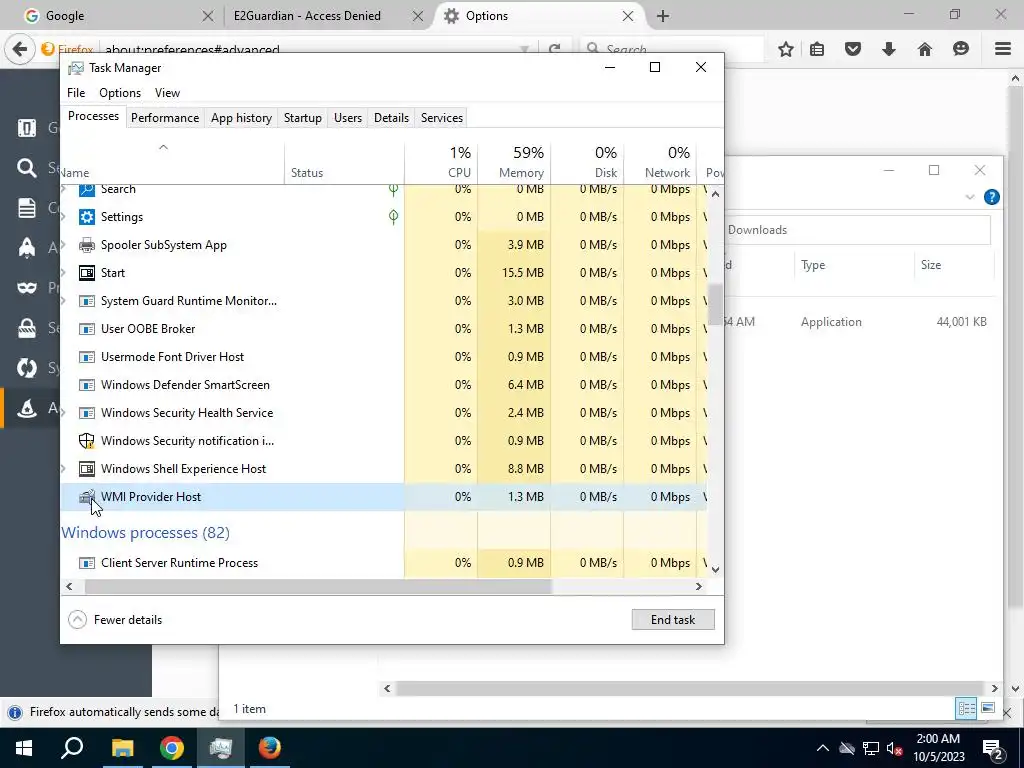Switch File Explorer to large icons view

tap(988, 709)
